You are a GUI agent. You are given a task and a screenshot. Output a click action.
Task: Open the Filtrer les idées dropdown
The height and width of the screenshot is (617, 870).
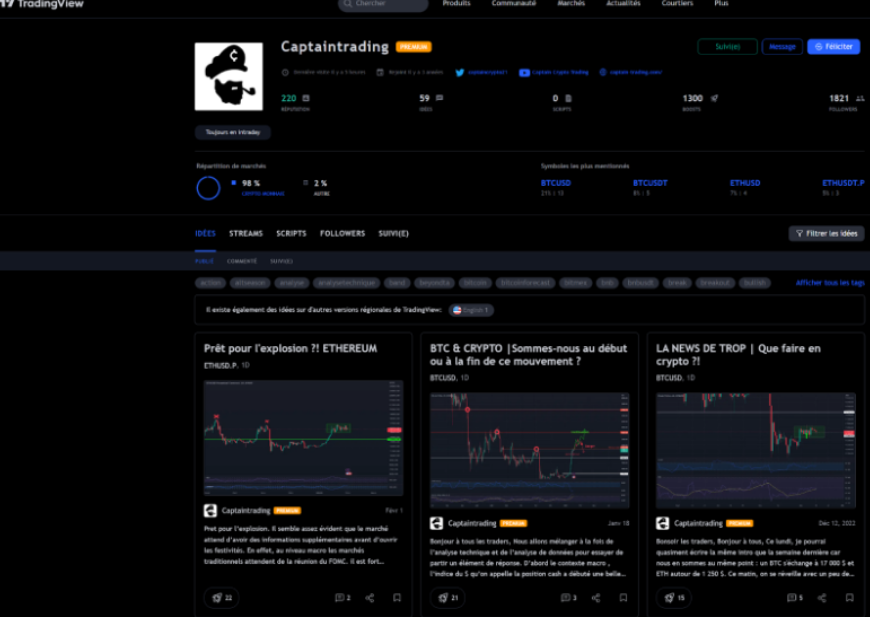826,233
